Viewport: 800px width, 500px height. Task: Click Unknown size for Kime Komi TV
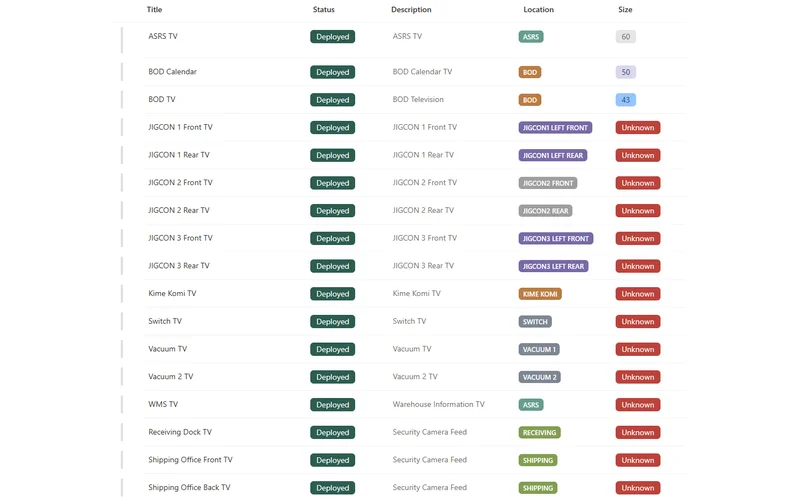638,294
